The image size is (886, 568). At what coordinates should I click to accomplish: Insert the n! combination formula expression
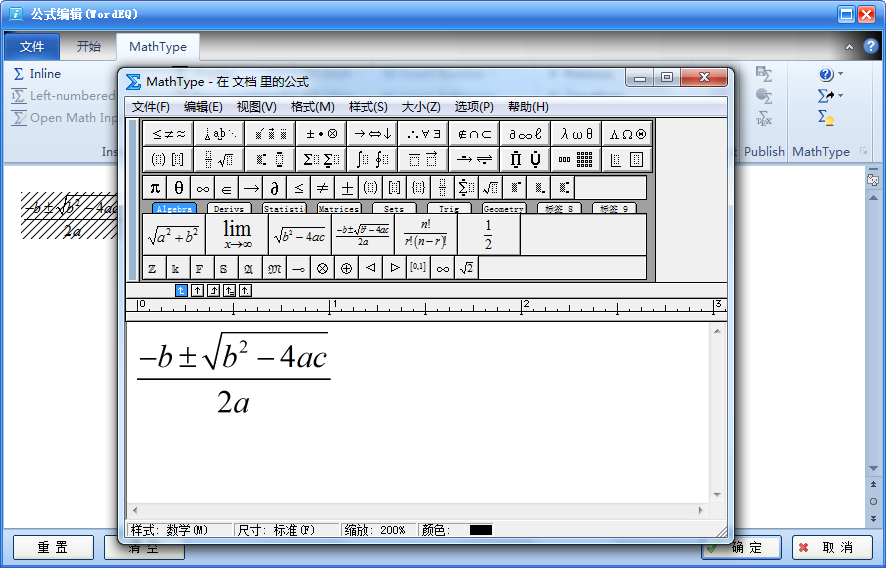426,235
